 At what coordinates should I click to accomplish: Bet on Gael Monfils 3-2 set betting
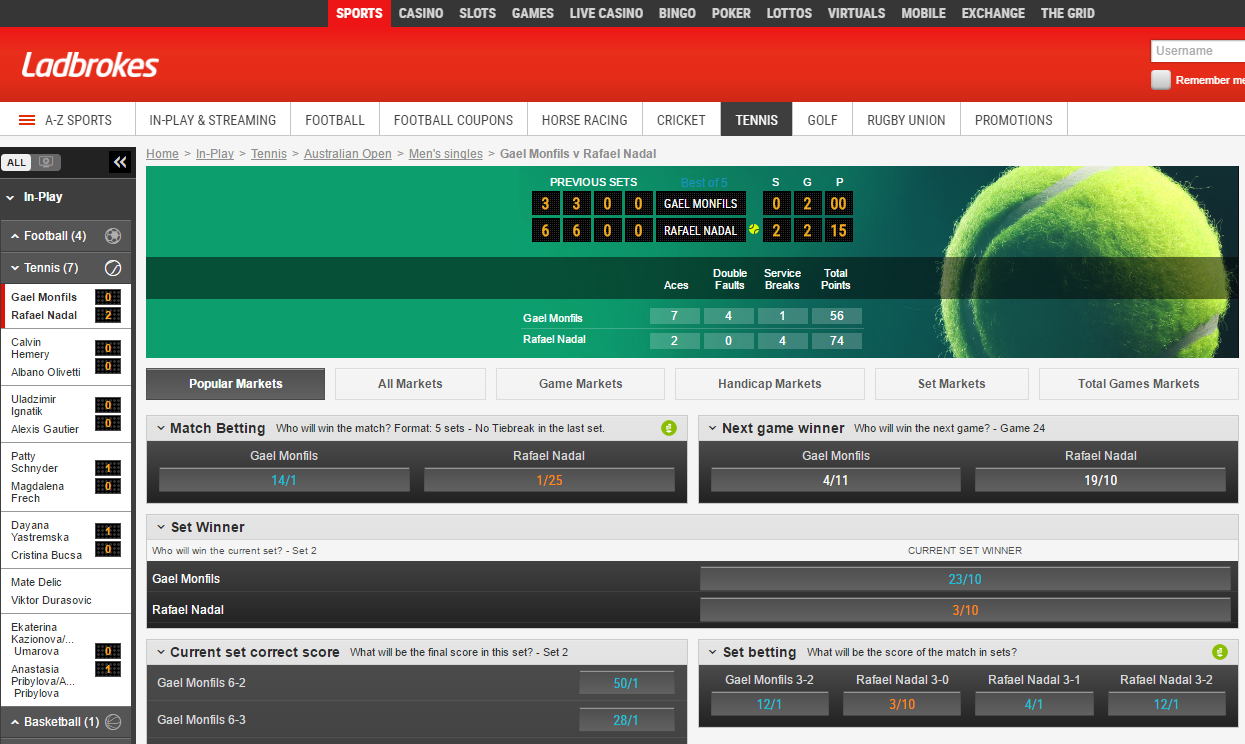pos(770,704)
